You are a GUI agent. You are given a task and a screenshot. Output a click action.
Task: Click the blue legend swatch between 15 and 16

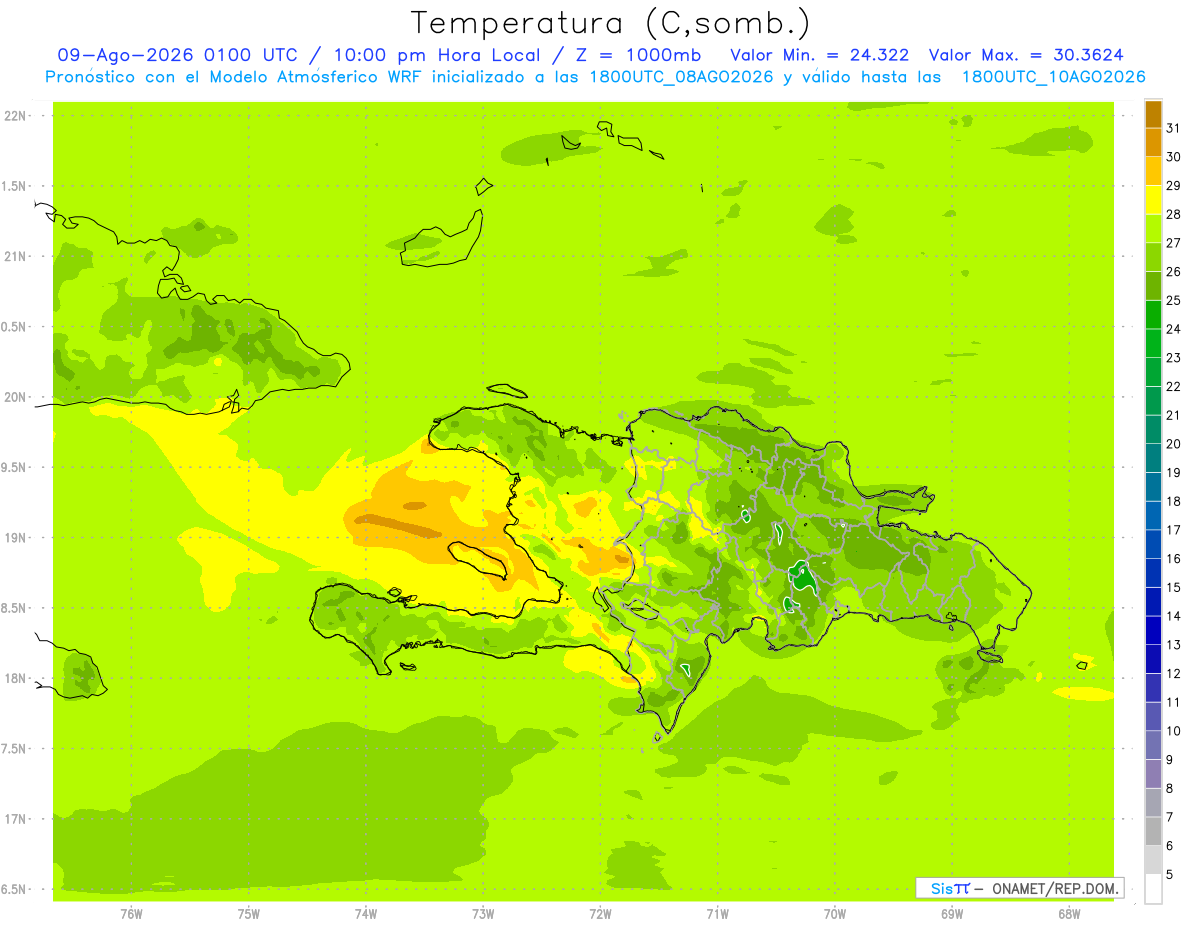pyautogui.click(x=1153, y=574)
